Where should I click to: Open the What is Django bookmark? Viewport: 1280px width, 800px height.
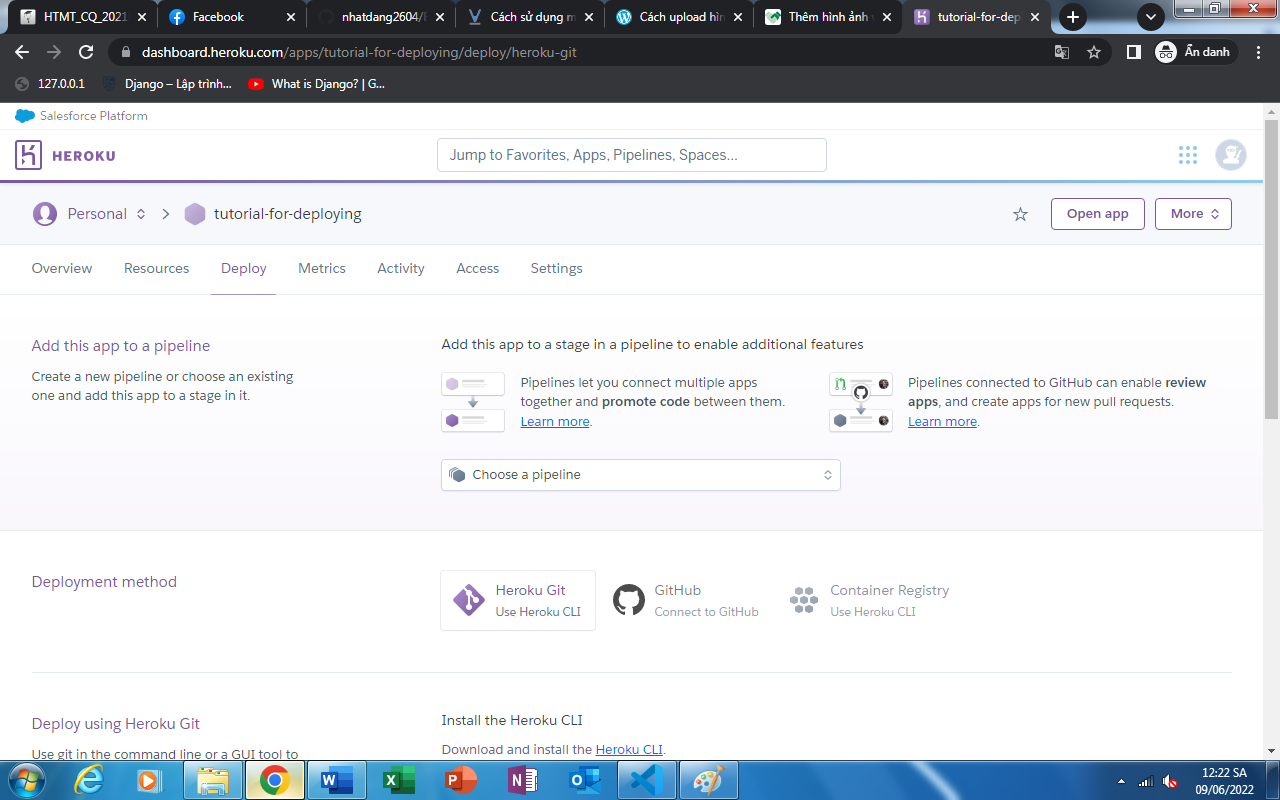(x=316, y=84)
